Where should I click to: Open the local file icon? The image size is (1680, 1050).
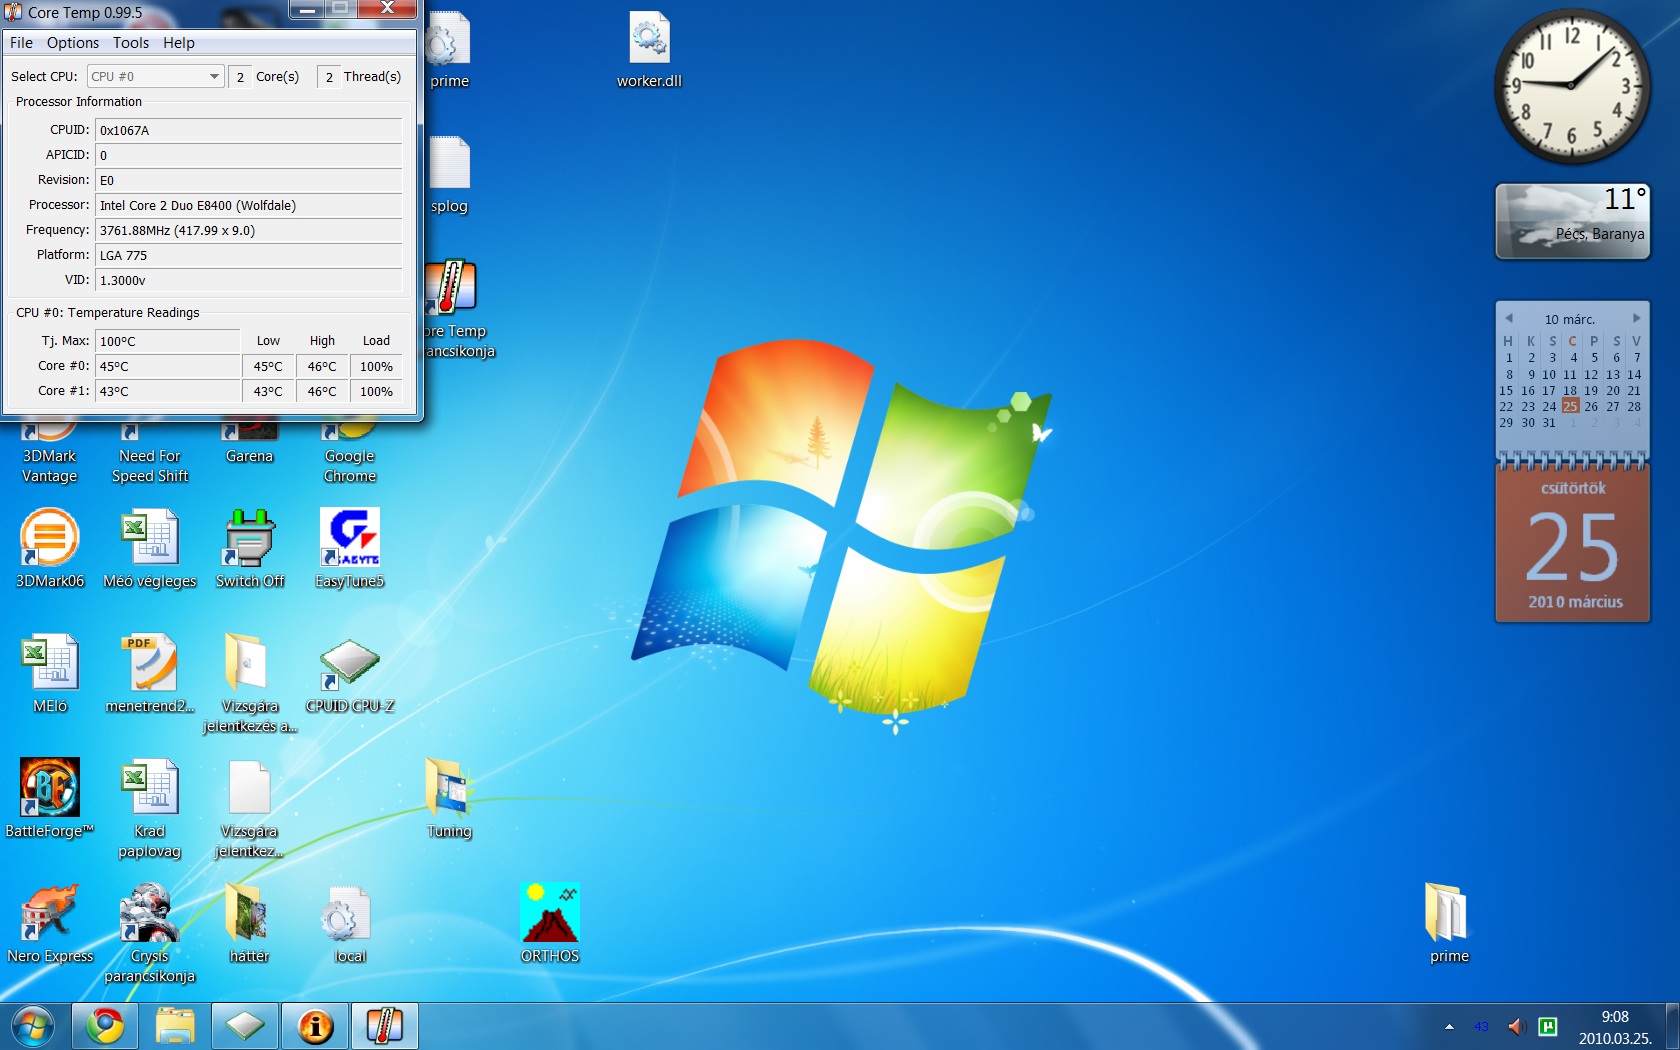coord(349,923)
